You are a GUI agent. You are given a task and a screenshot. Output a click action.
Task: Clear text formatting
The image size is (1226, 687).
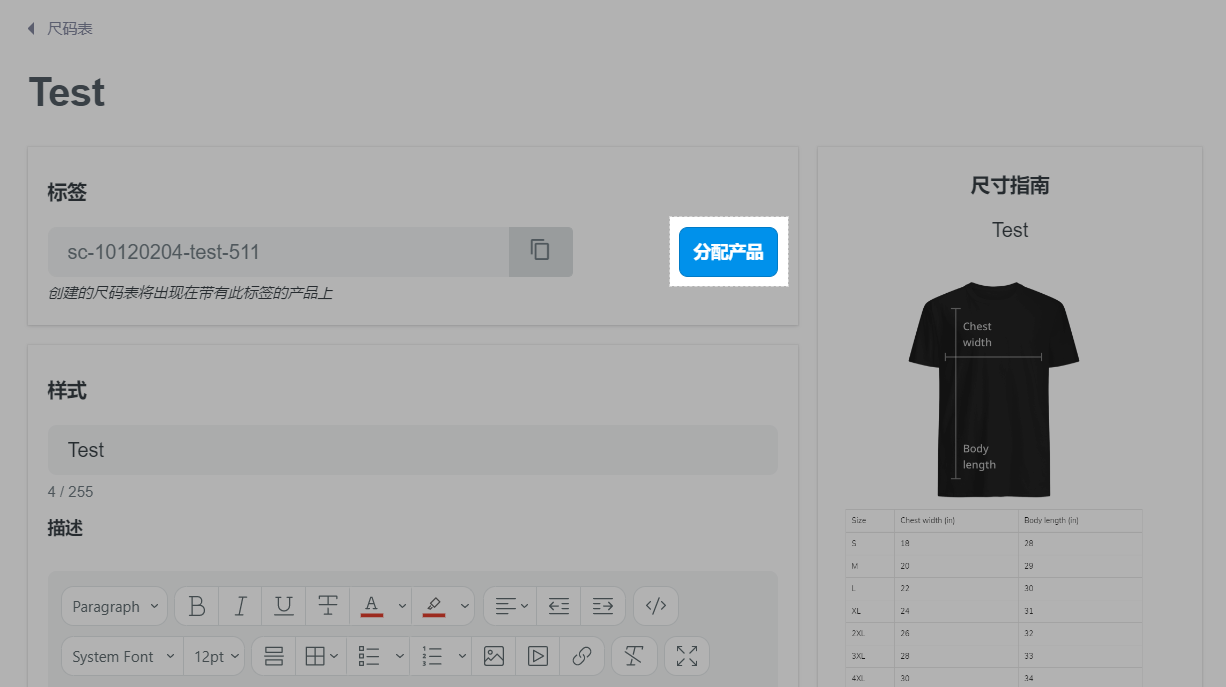634,656
